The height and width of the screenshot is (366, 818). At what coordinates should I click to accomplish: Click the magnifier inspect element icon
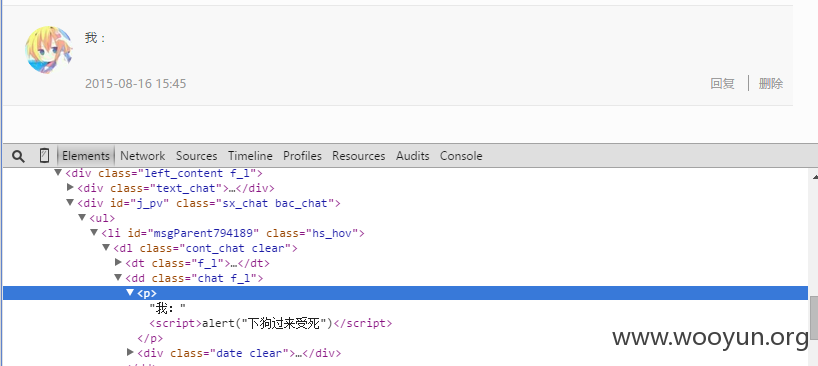point(18,156)
